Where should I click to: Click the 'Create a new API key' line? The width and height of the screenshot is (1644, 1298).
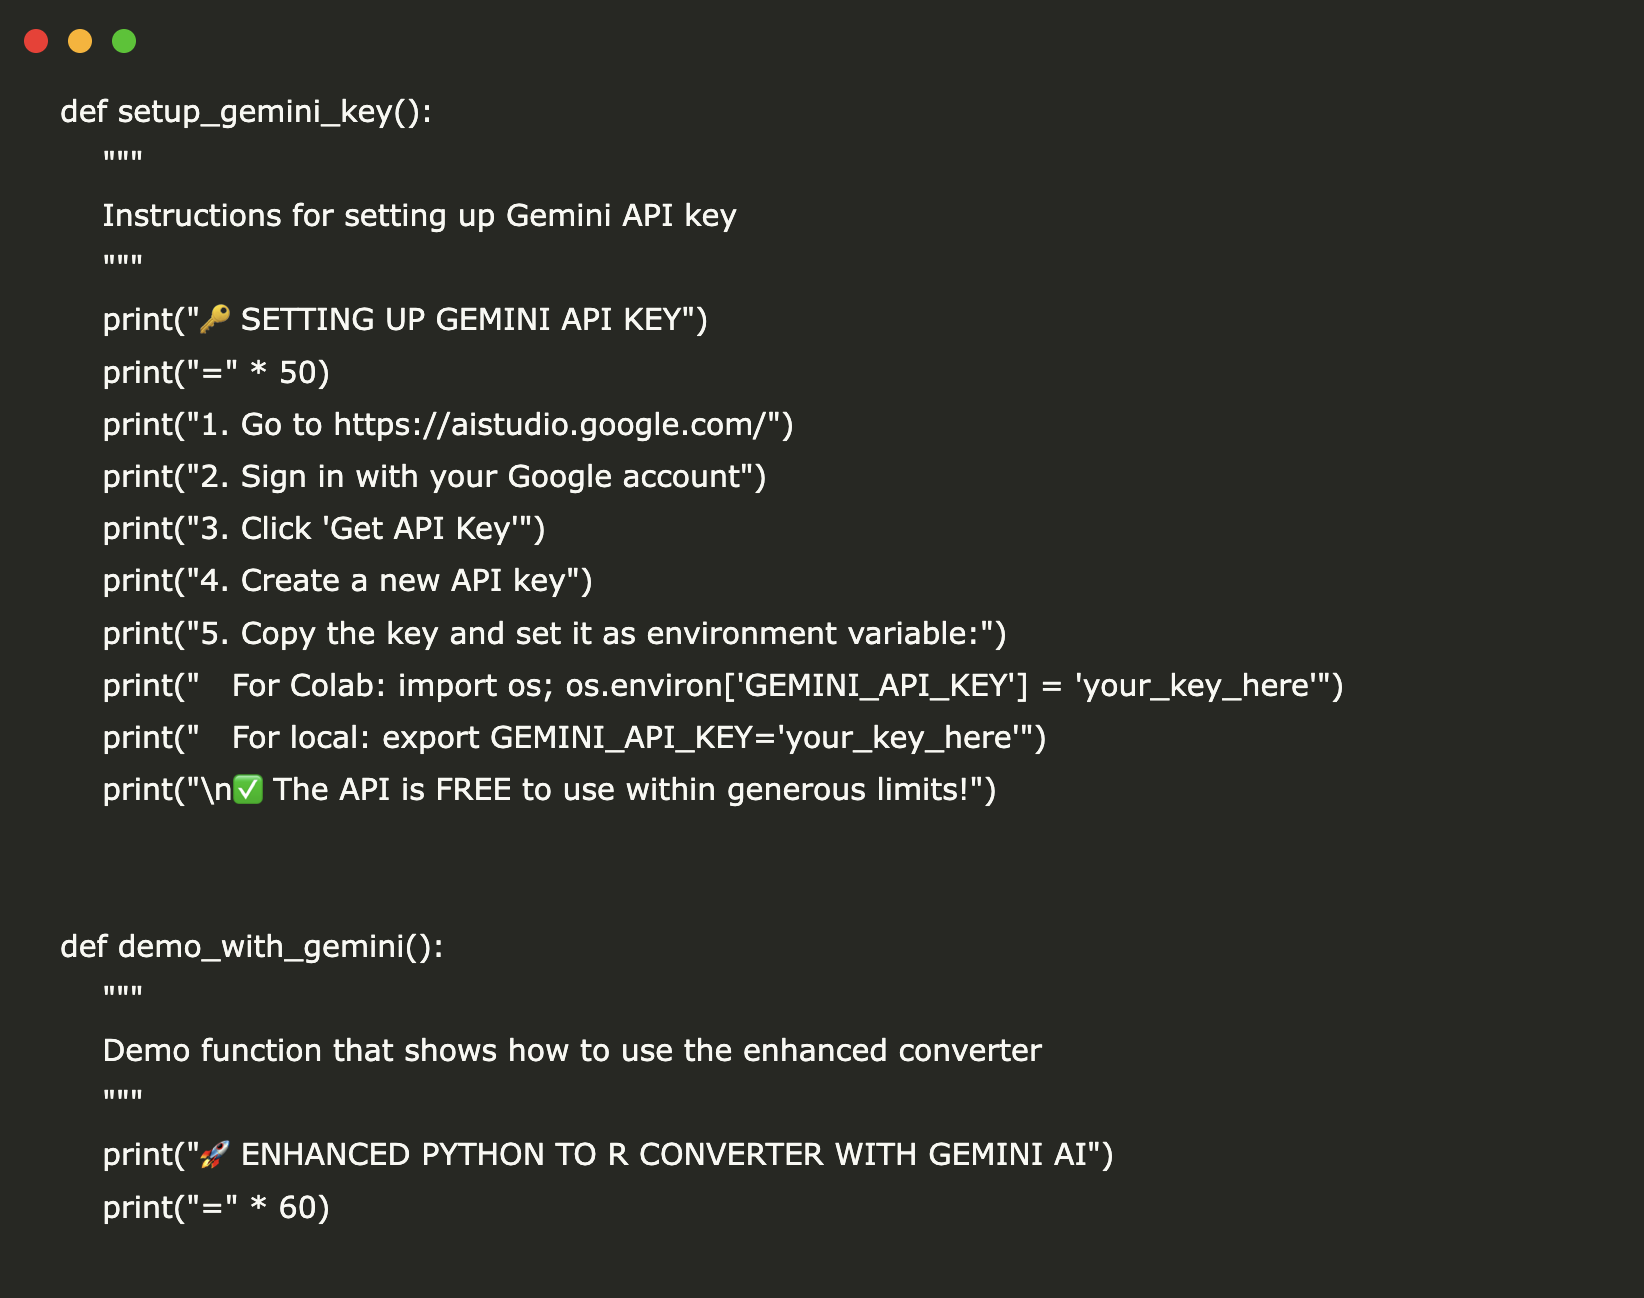click(x=347, y=581)
